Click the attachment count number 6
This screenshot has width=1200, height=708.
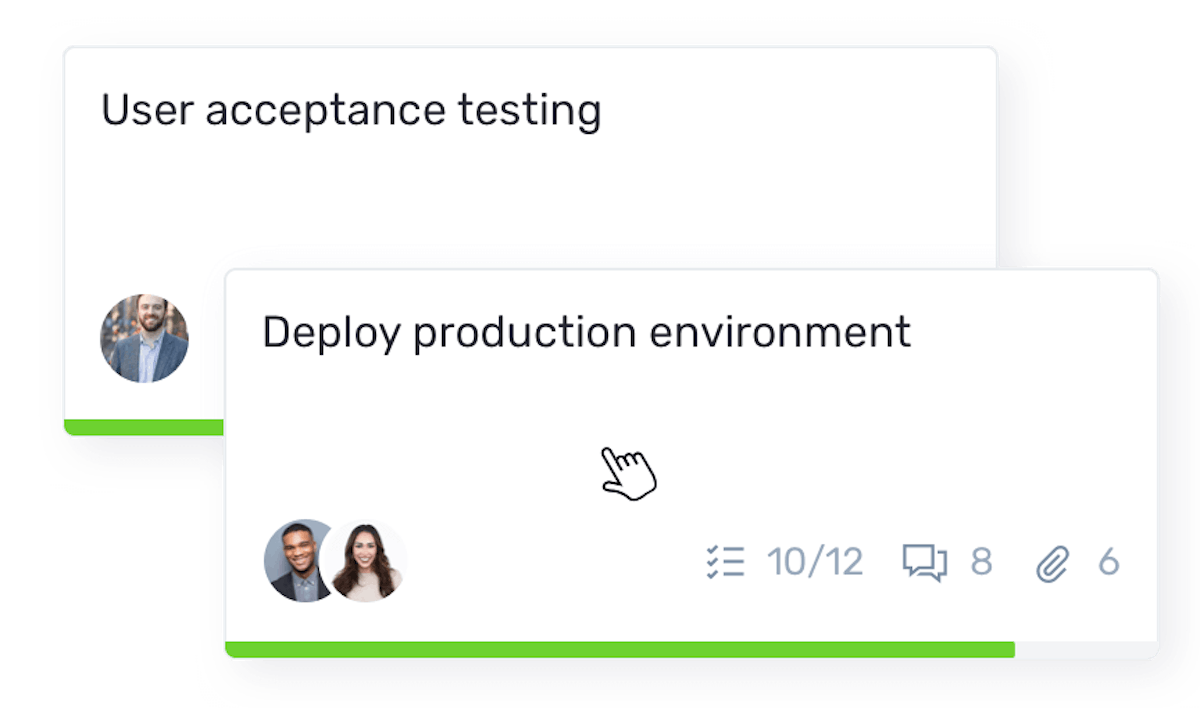coord(1110,562)
